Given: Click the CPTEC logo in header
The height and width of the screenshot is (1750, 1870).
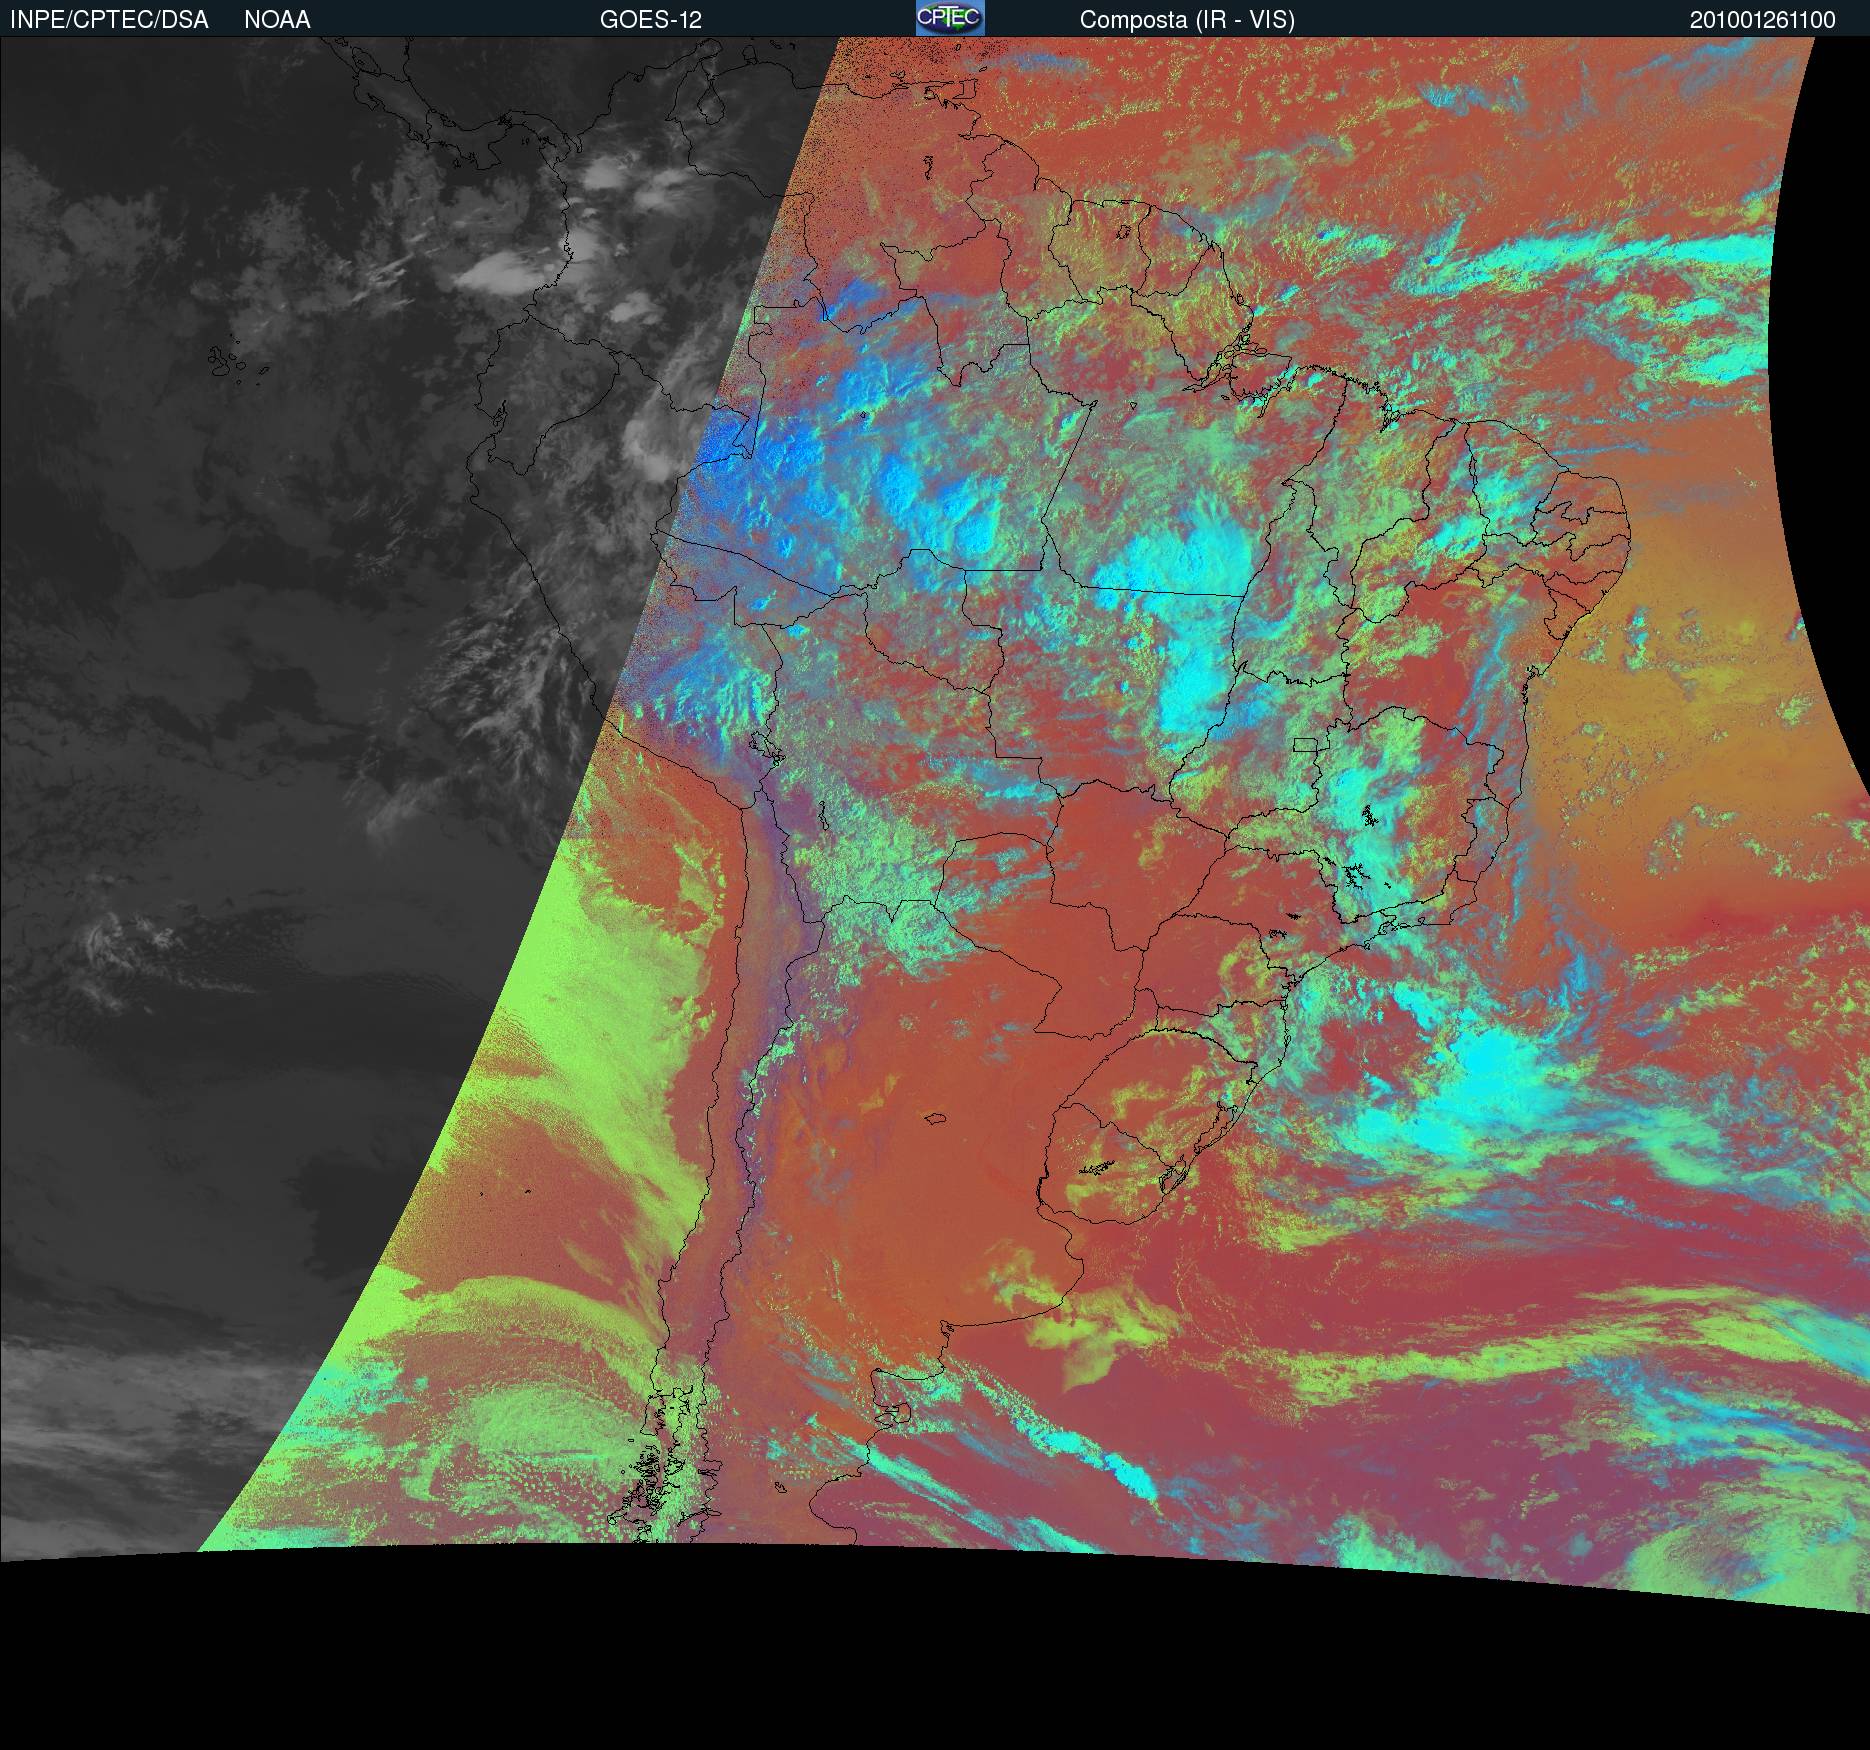Looking at the screenshot, I should click(x=950, y=18).
